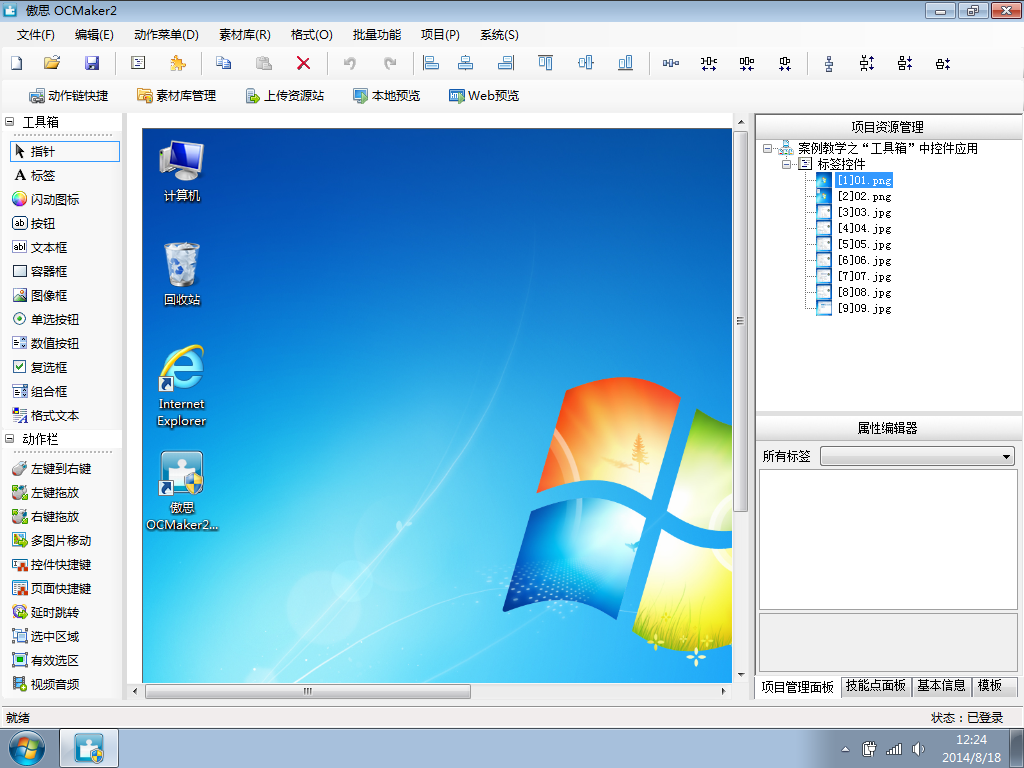
Task: Click the Redo arrow icon
Action: pyautogui.click(x=390, y=63)
